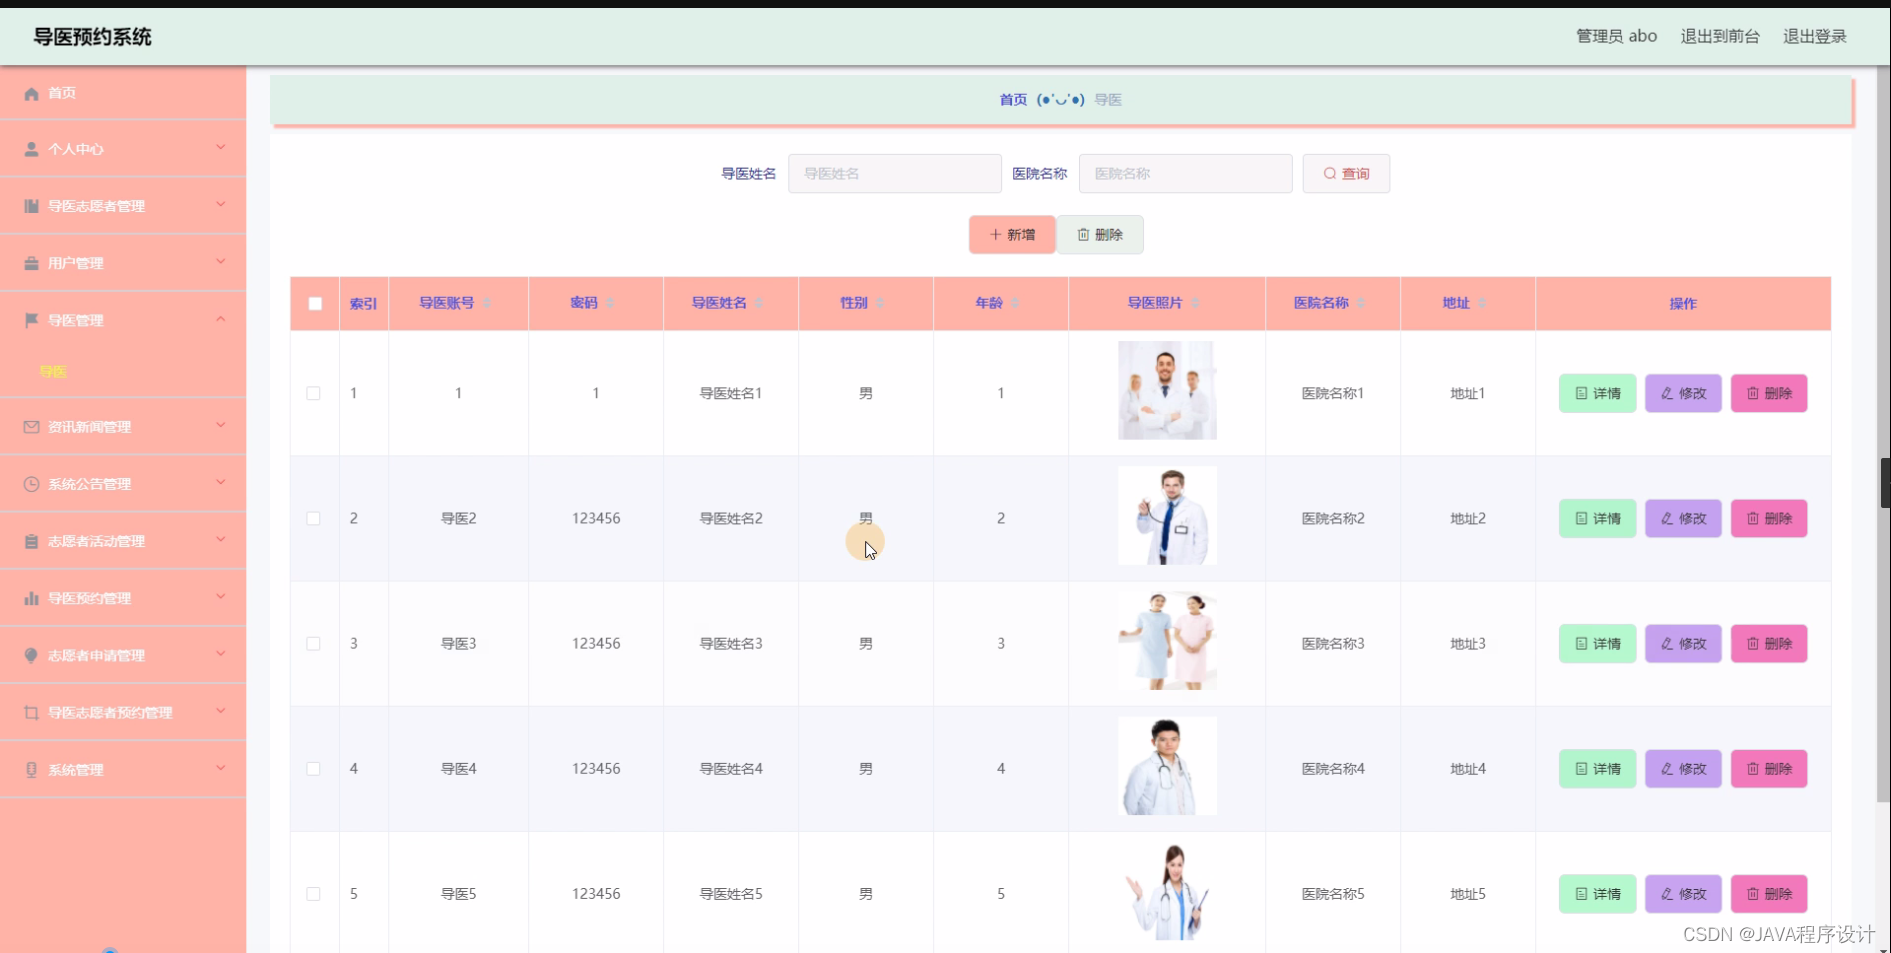
Task: Sort table by 地址 column arrows
Action: tap(1482, 303)
